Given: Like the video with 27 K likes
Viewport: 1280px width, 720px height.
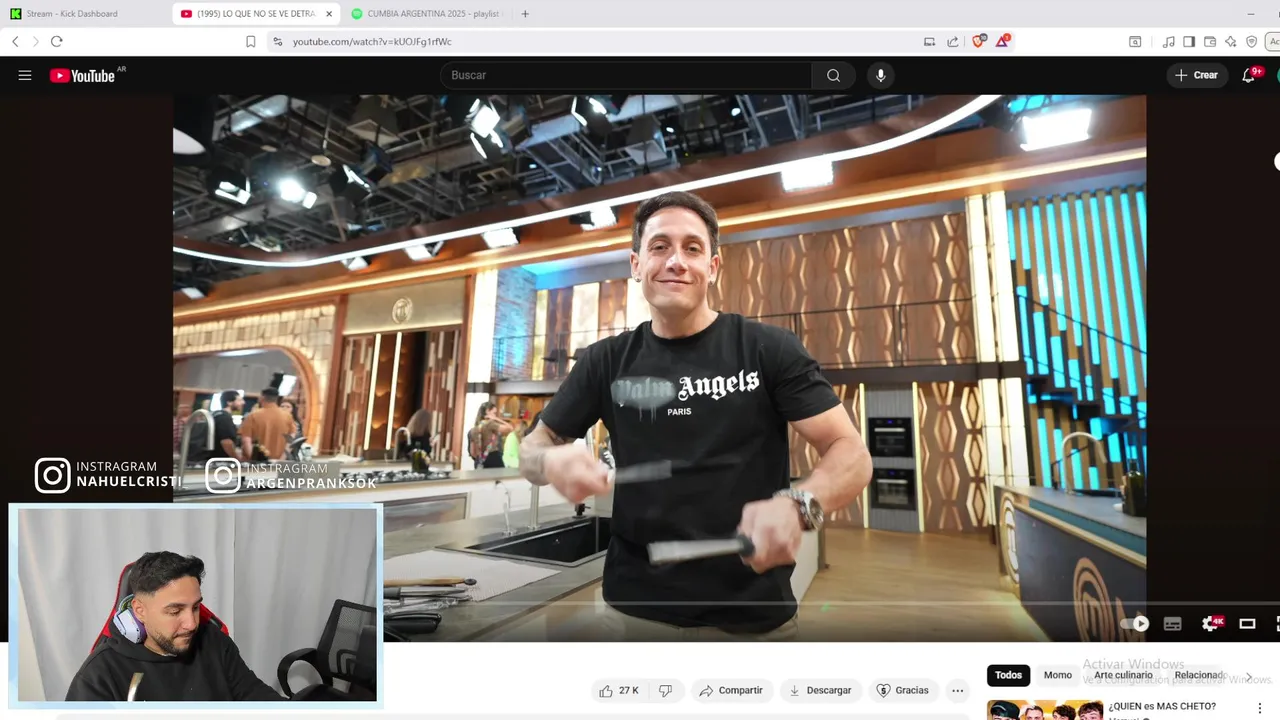Looking at the screenshot, I should click(620, 690).
